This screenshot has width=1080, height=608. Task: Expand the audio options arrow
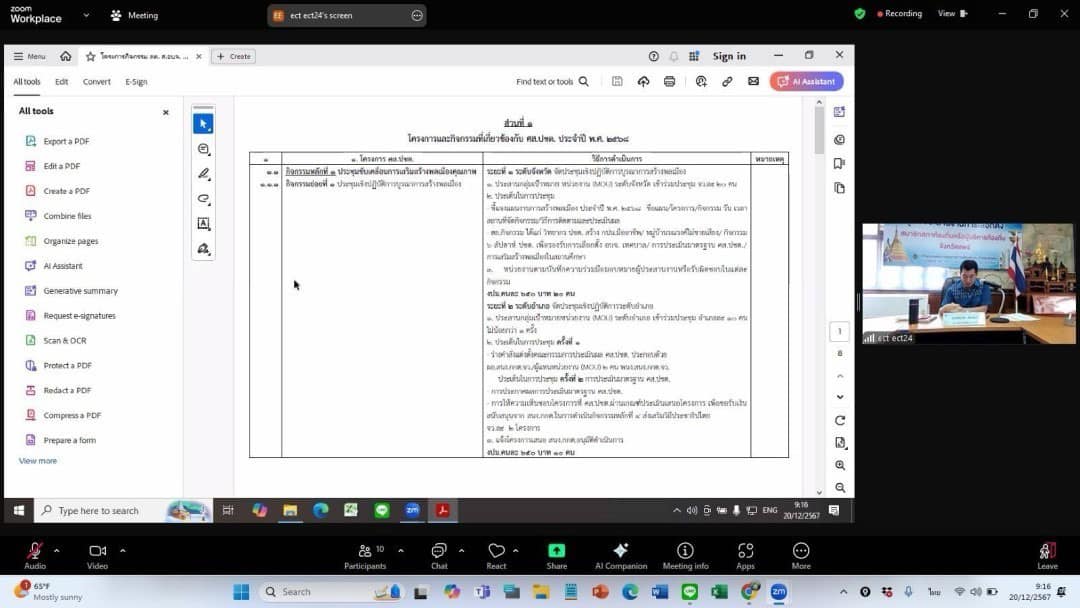[x=56, y=550]
